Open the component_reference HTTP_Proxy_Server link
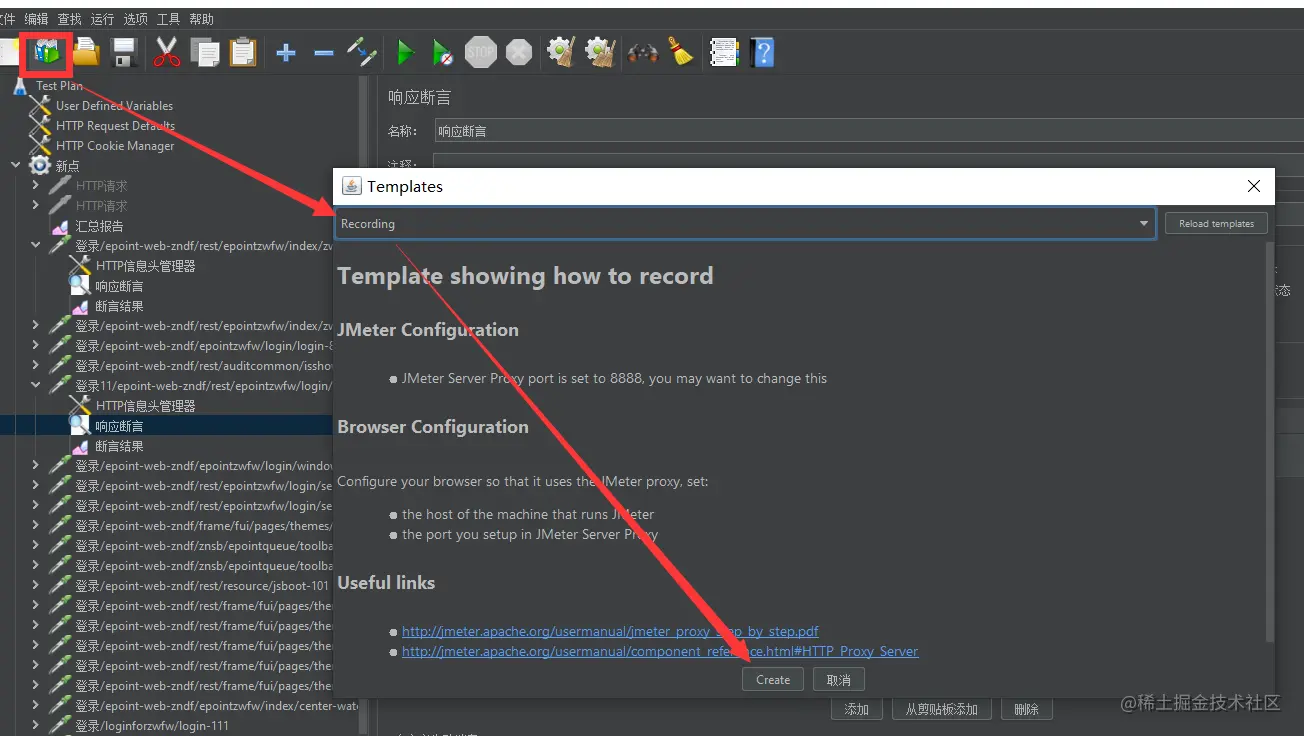 pos(660,651)
